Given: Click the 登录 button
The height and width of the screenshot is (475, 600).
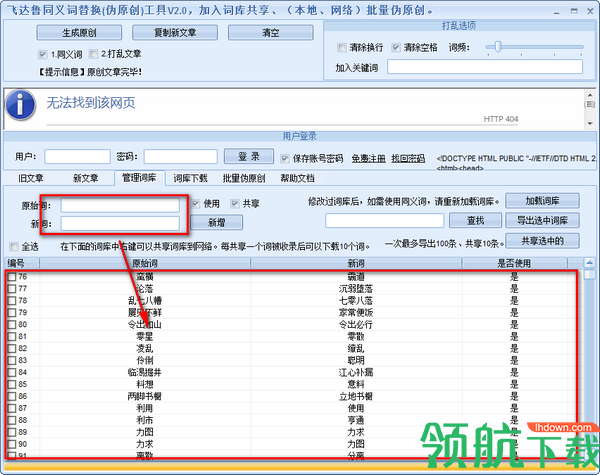Looking at the screenshot, I should coord(249,156).
